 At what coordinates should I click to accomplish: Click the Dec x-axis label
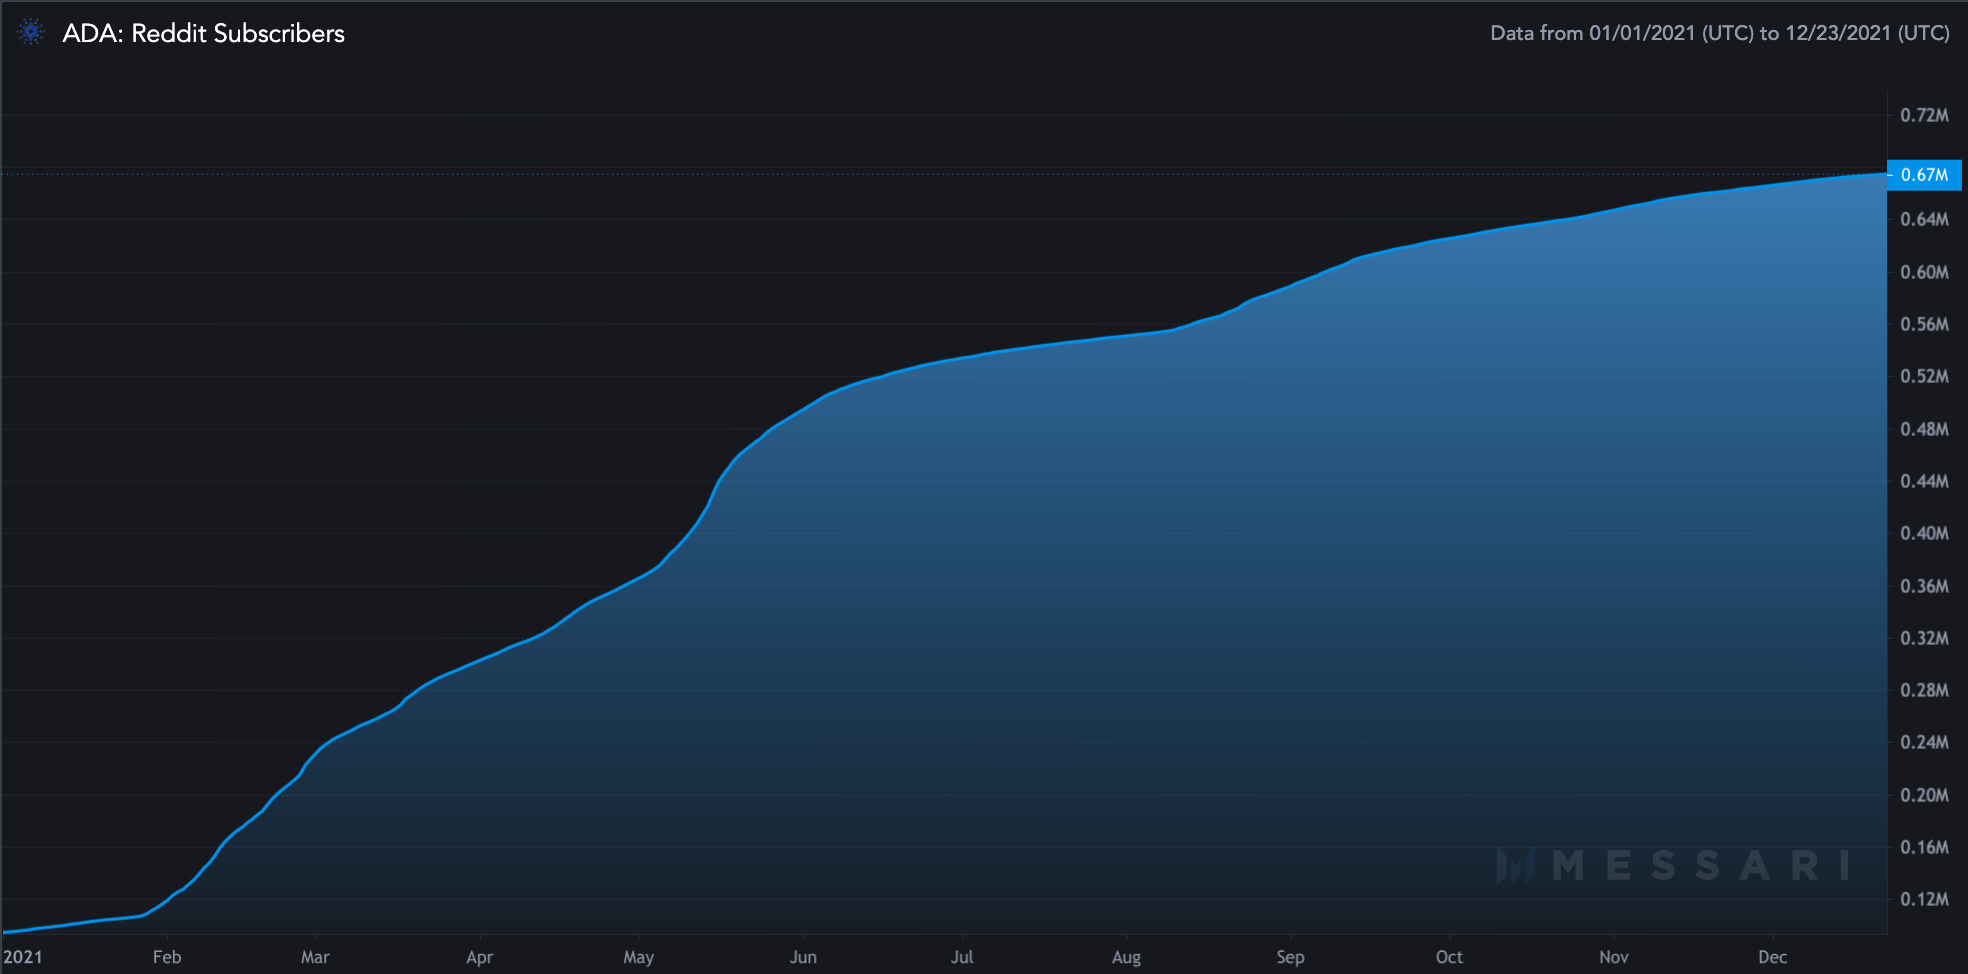tap(1772, 957)
